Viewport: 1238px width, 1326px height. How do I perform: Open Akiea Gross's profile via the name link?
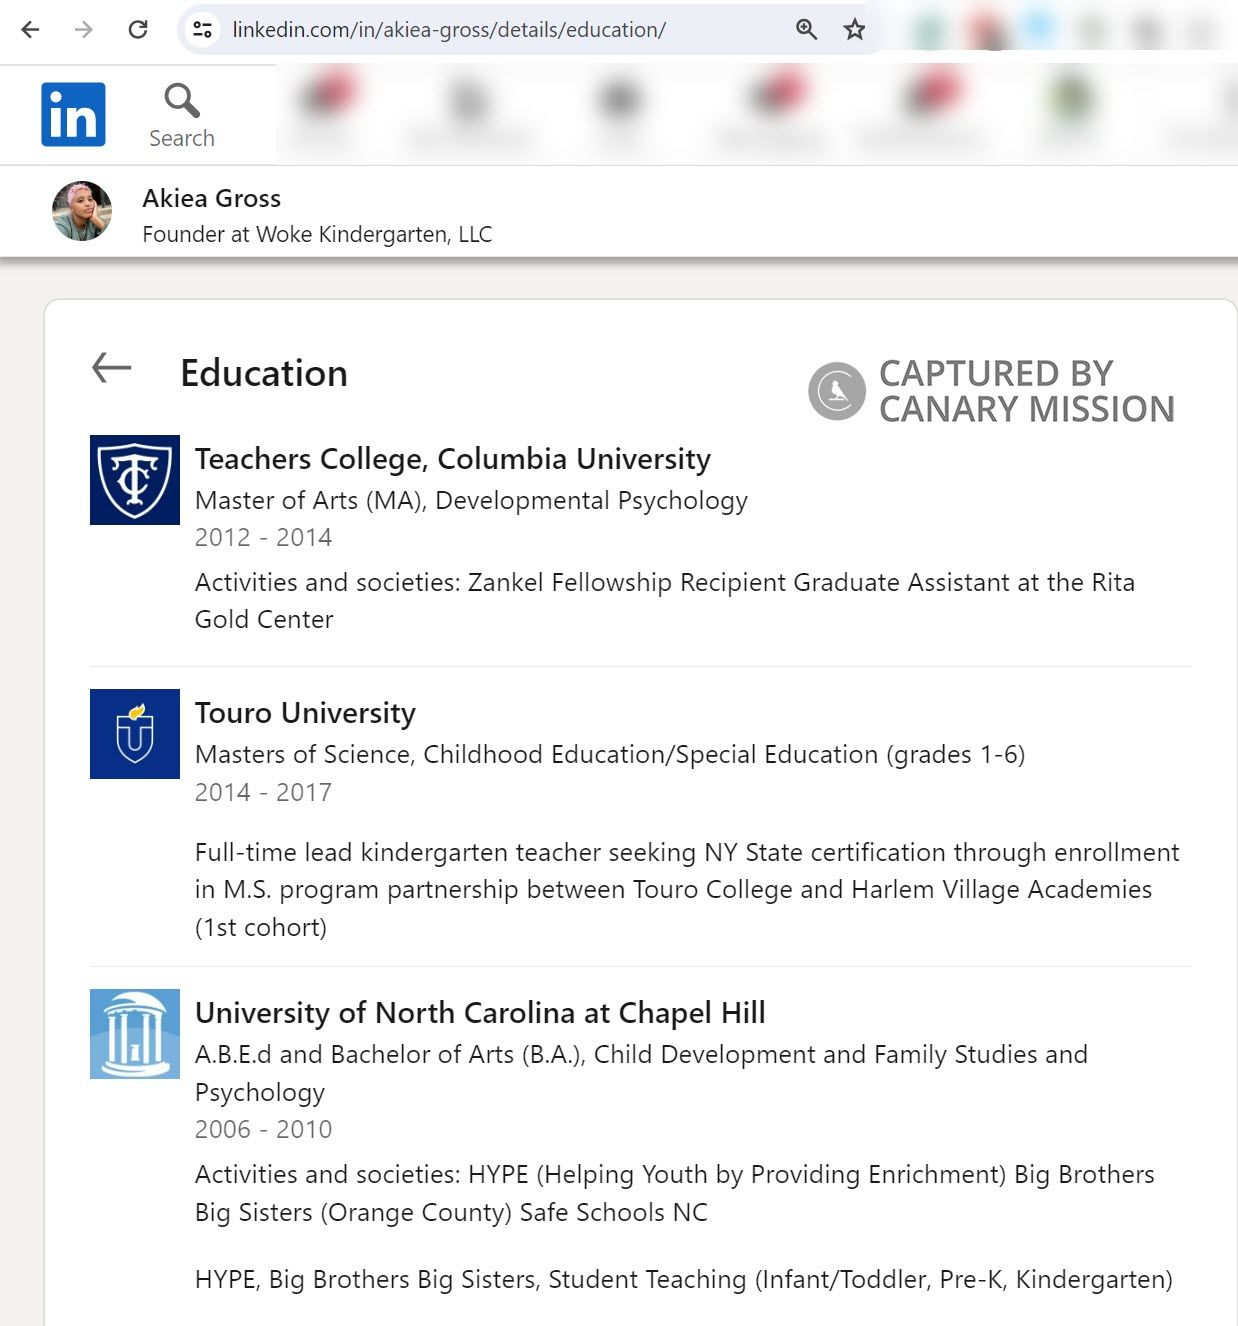[211, 198]
